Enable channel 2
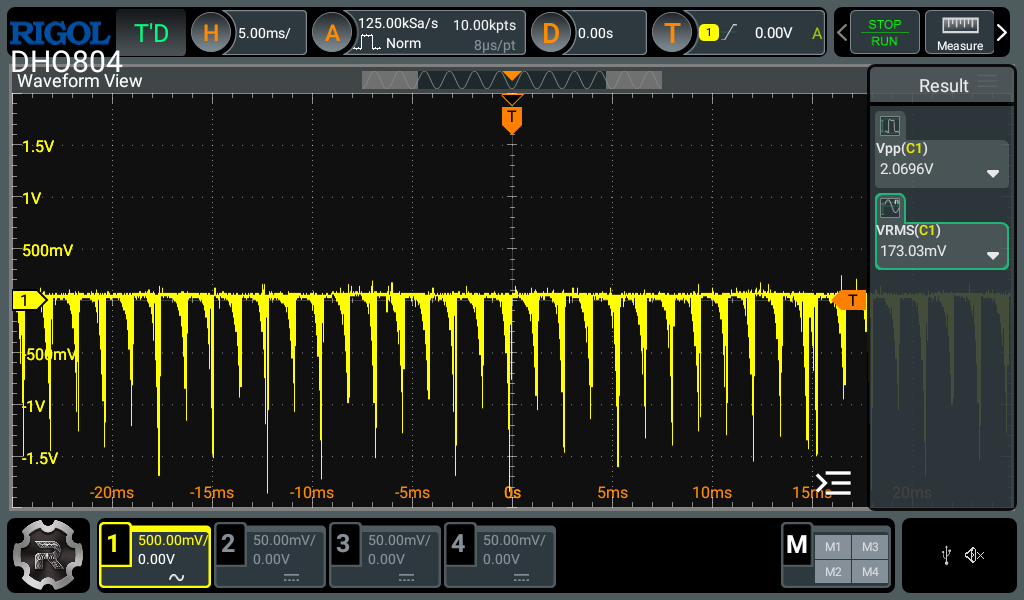 point(270,556)
